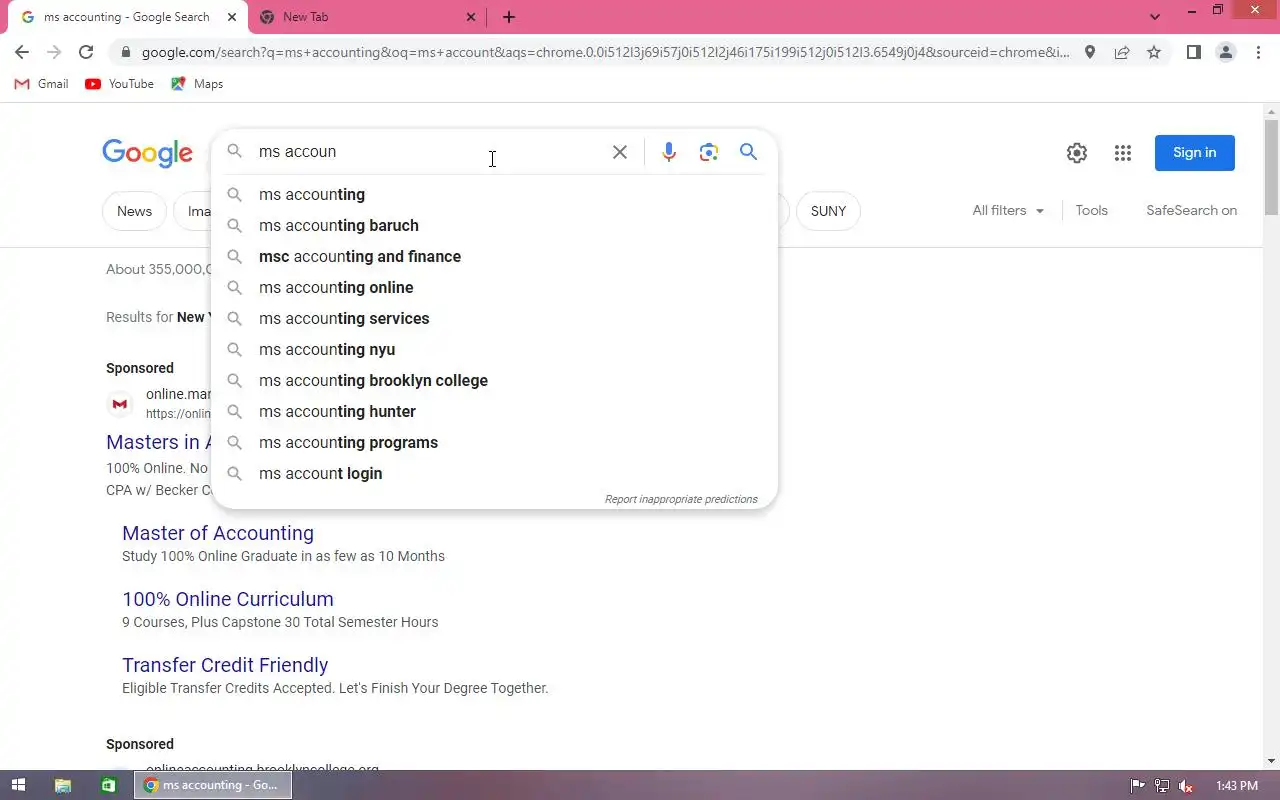
Task: Open the Tools option
Action: pyautogui.click(x=1092, y=211)
